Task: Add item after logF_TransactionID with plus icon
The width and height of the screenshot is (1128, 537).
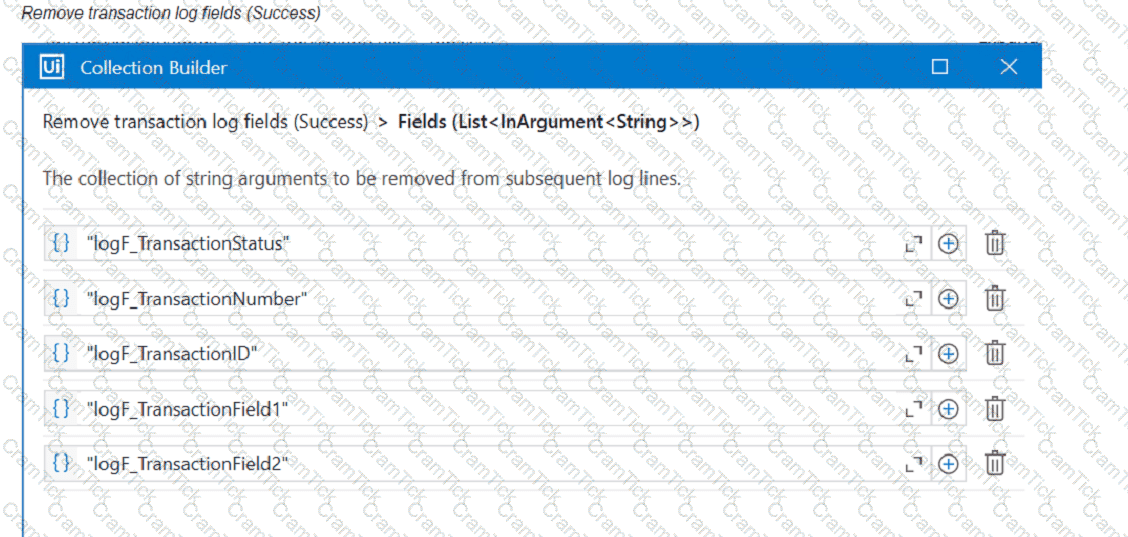Action: [949, 354]
